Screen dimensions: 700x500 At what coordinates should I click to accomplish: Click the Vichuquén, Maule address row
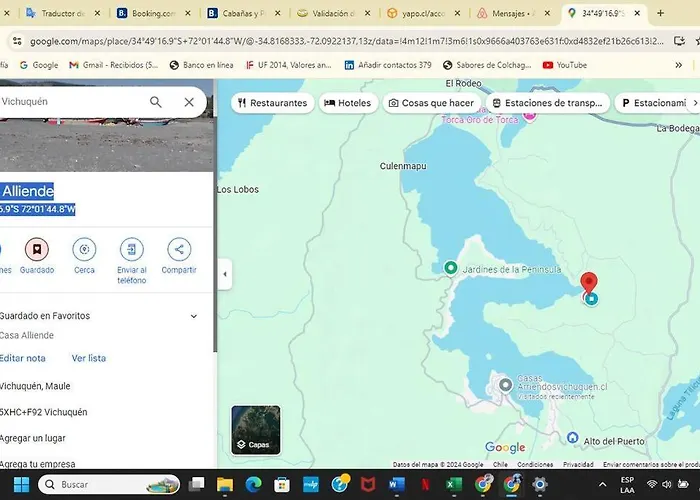pos(35,386)
